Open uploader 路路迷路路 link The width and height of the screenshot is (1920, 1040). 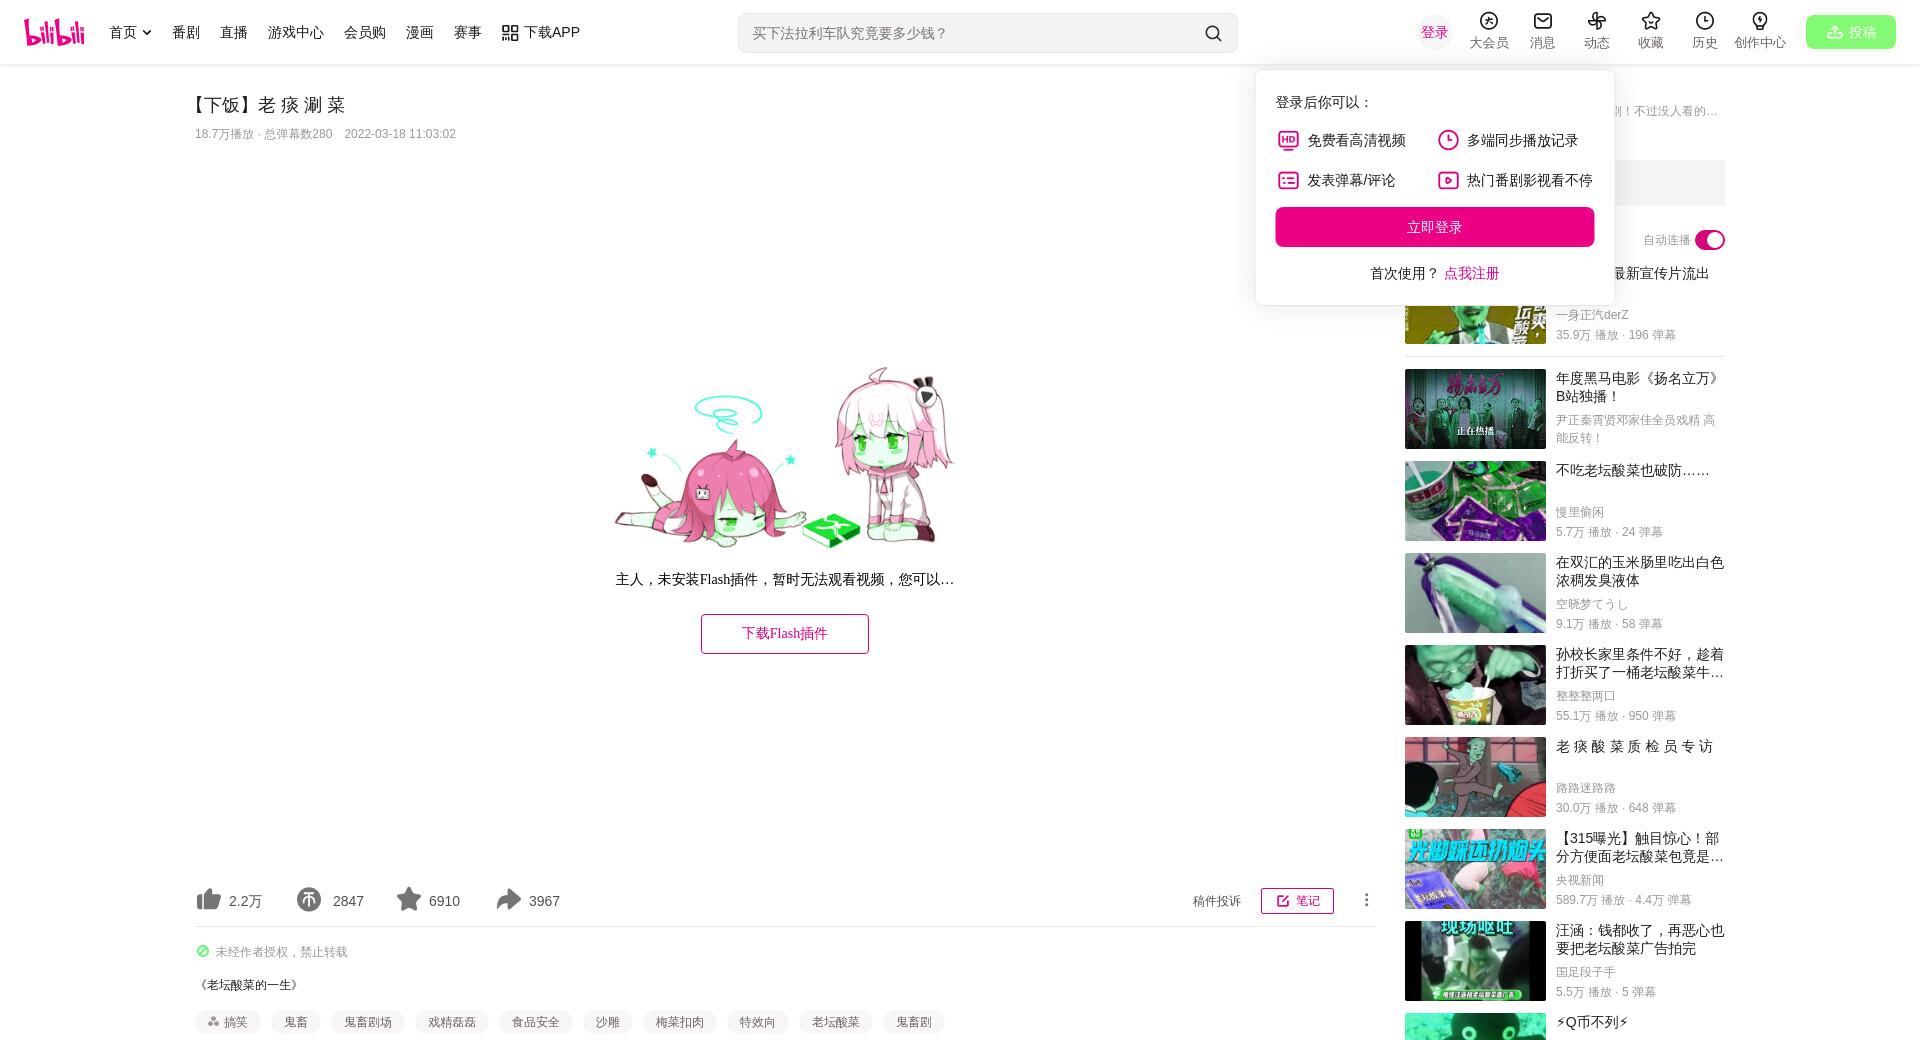pos(1586,788)
